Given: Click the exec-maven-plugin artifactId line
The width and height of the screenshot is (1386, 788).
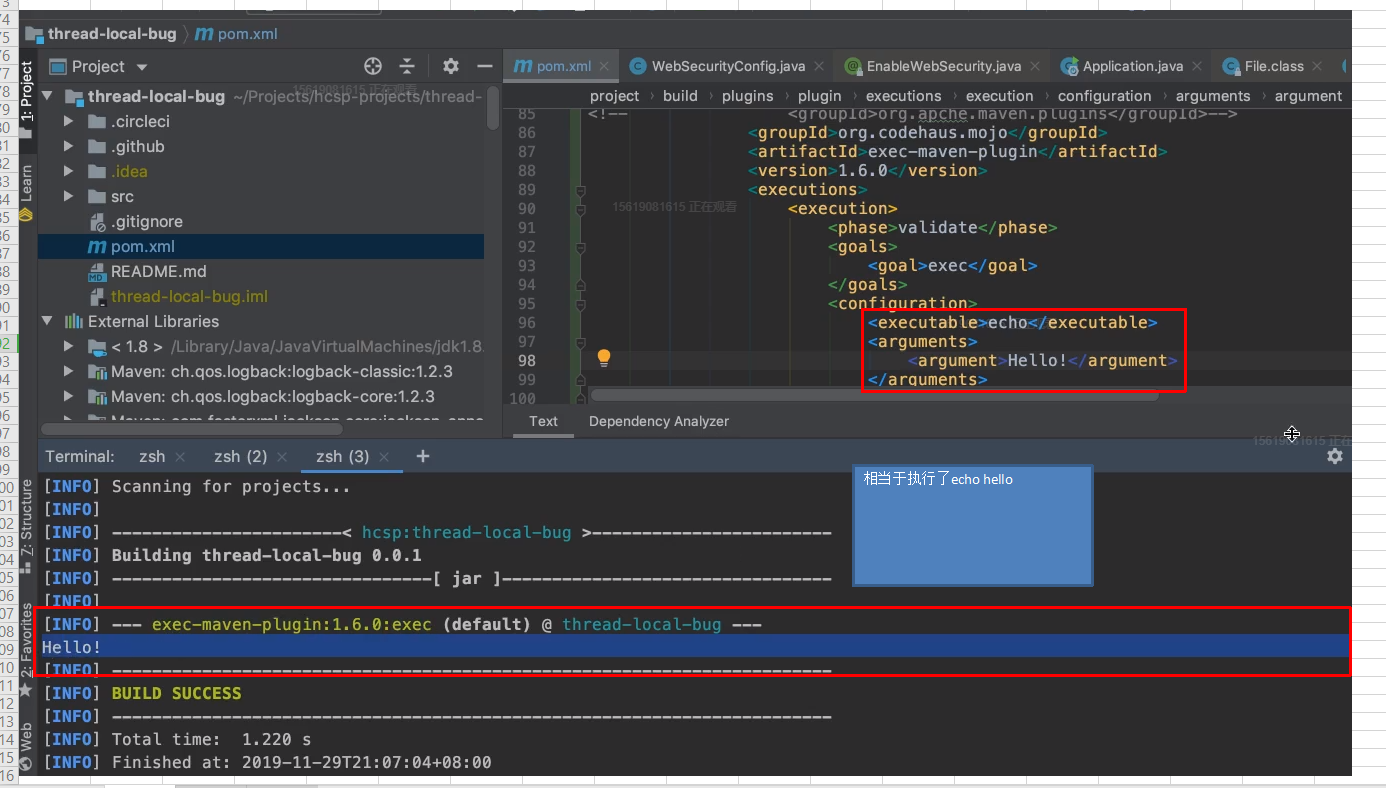Looking at the screenshot, I should tap(958, 151).
